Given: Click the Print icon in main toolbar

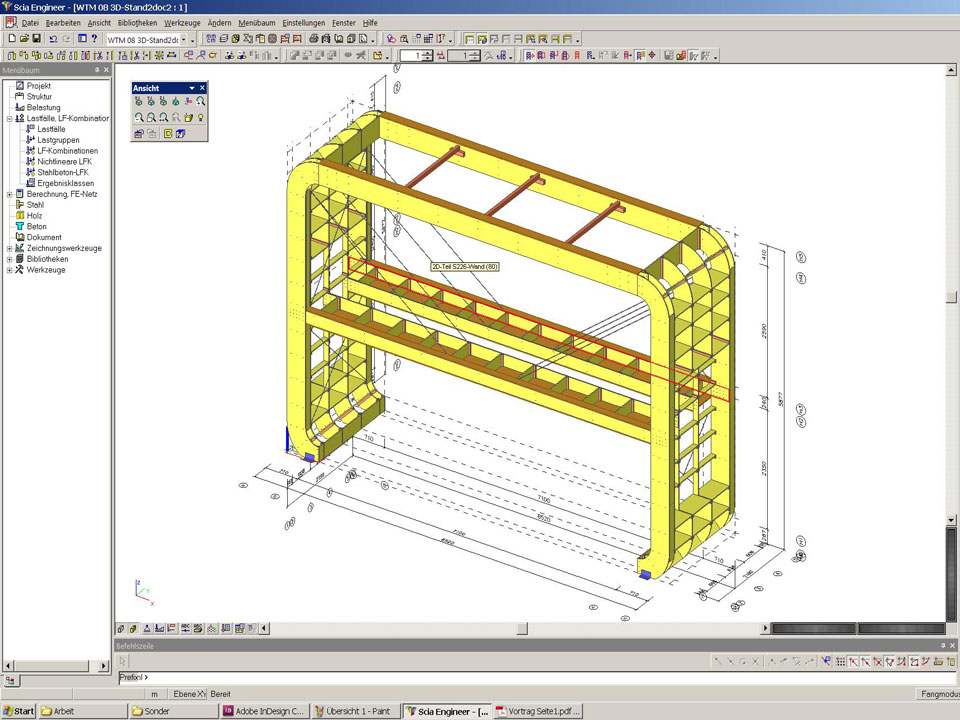Looking at the screenshot, I should [x=314, y=39].
